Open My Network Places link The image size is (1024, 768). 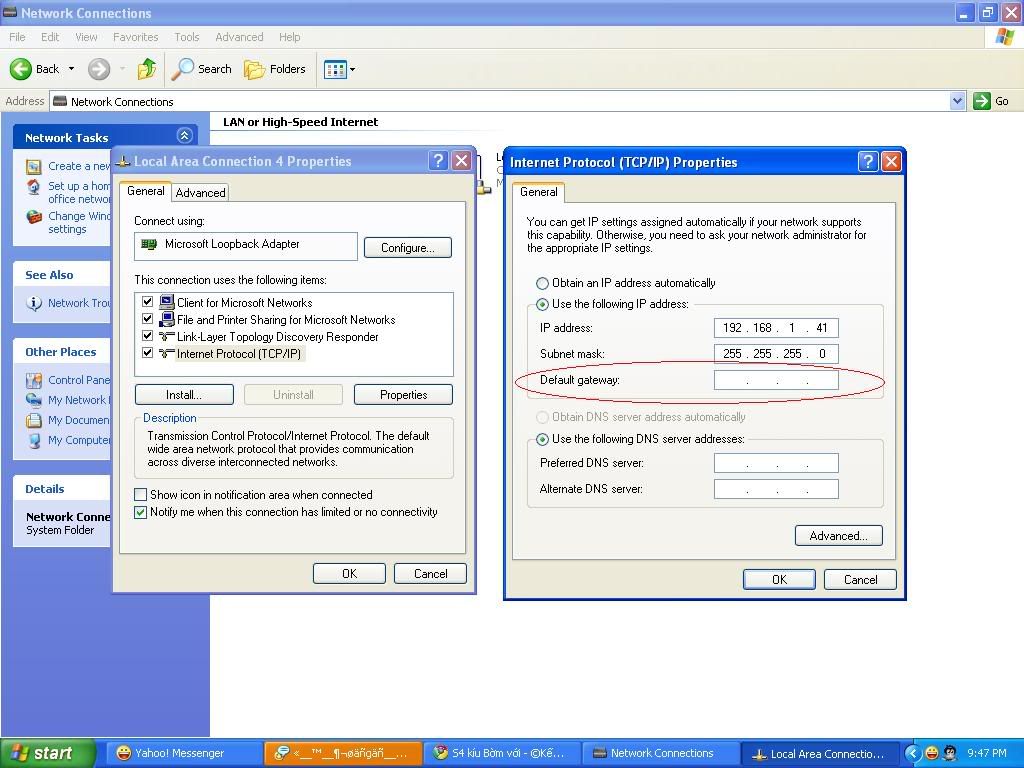pos(78,400)
